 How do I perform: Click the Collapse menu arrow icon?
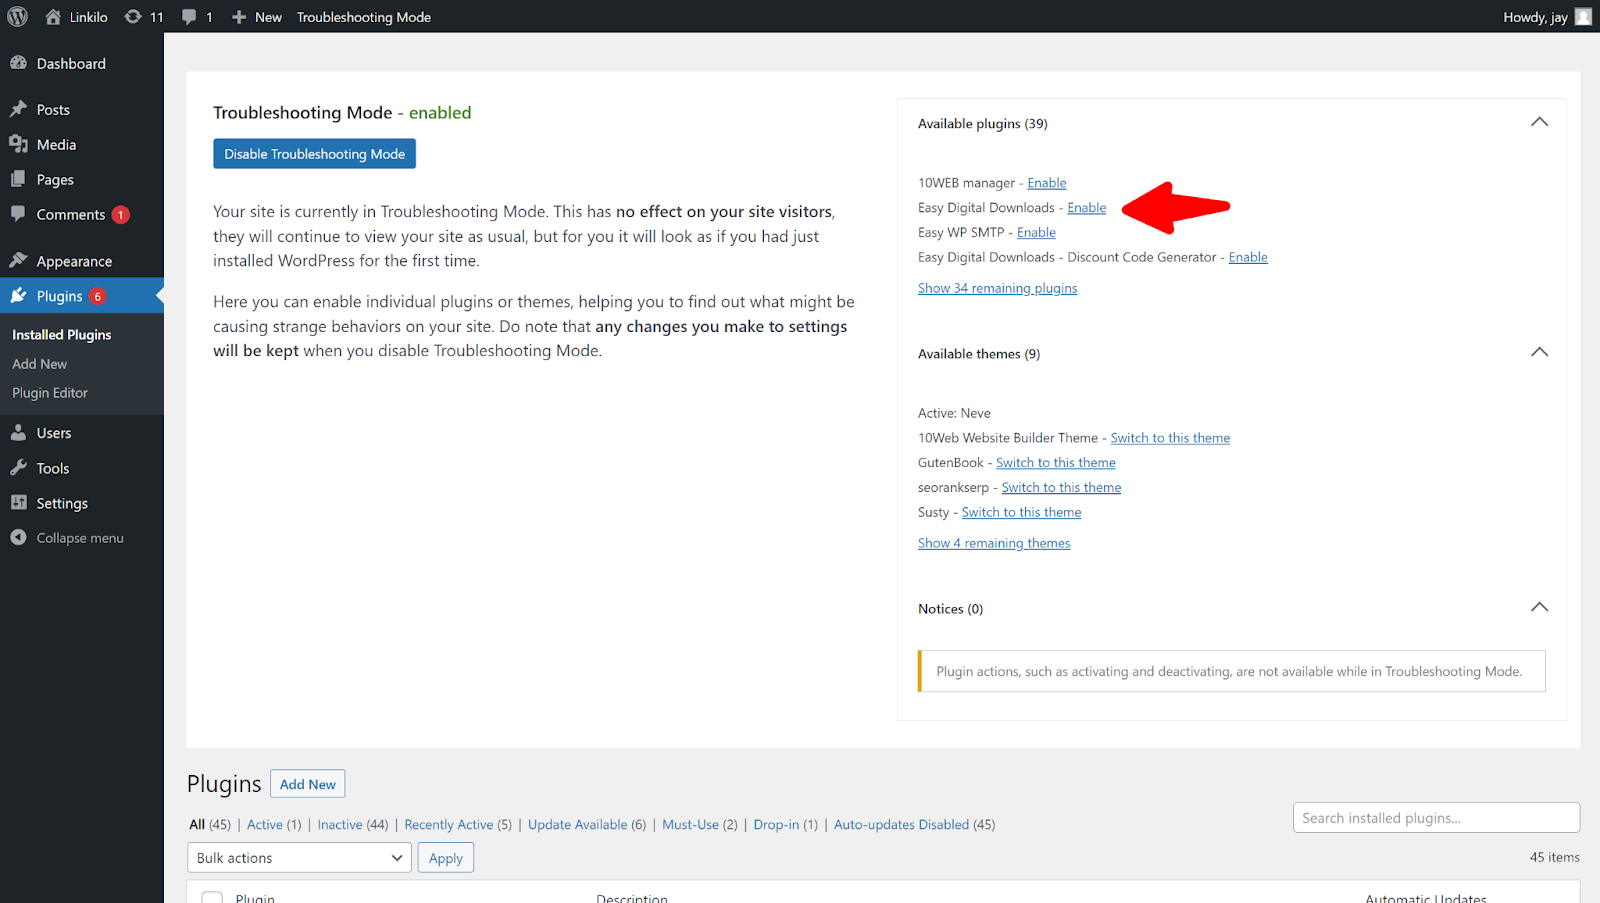(18, 537)
